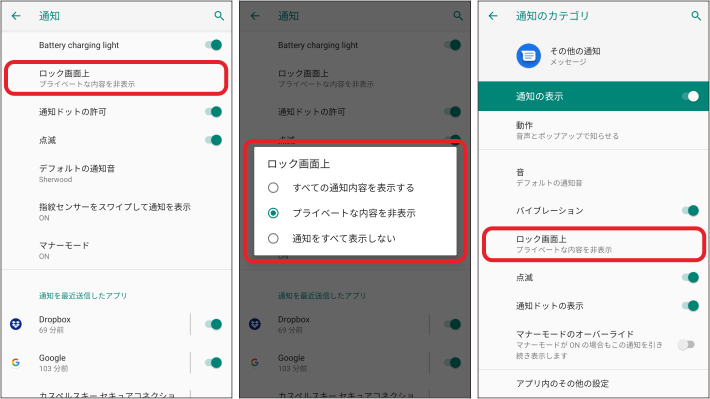The image size is (710, 399).
Task: Tap search icon in 通知のカテゴリ screen
Action: [x=696, y=16]
